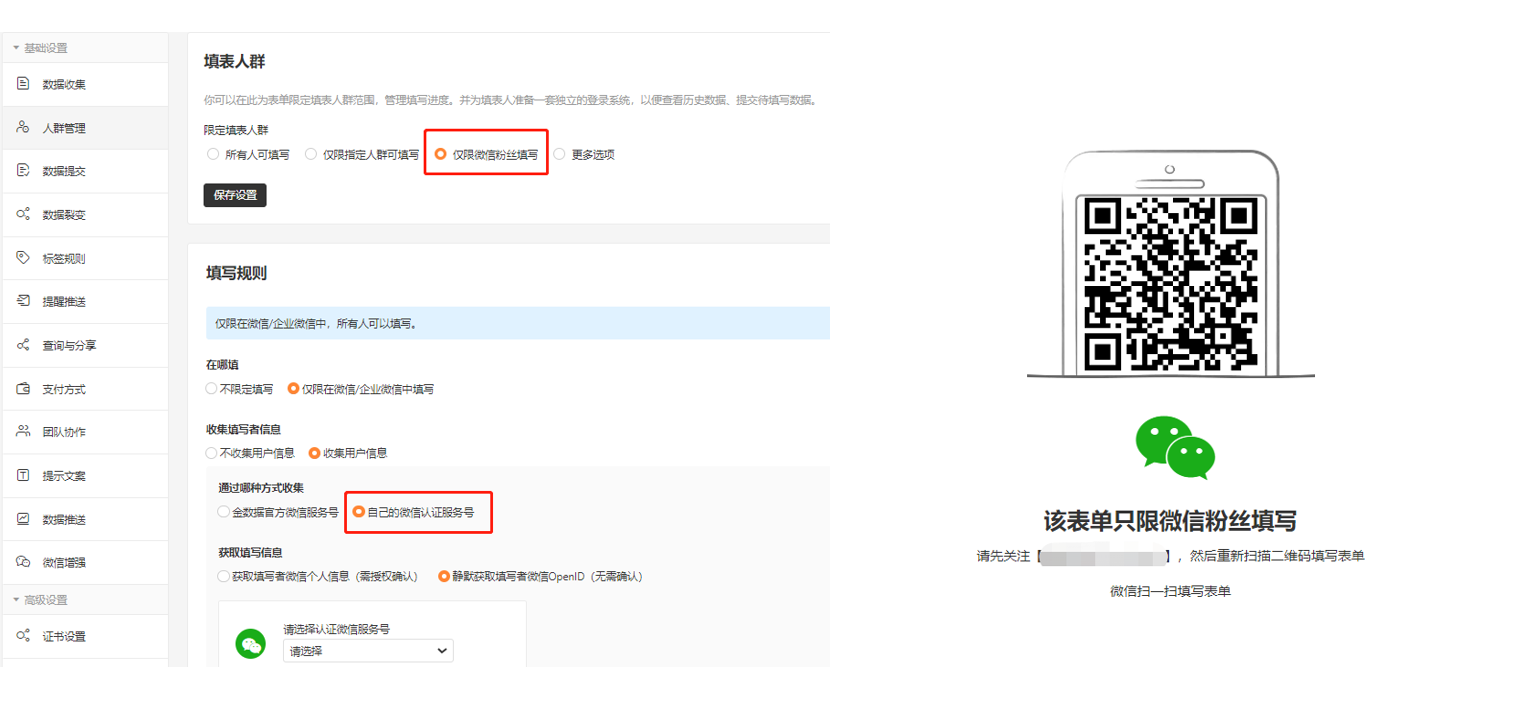This screenshot has width=1530, height=711.
Task: Choose 静默获取填写者微信OpenID option
Action: [444, 577]
